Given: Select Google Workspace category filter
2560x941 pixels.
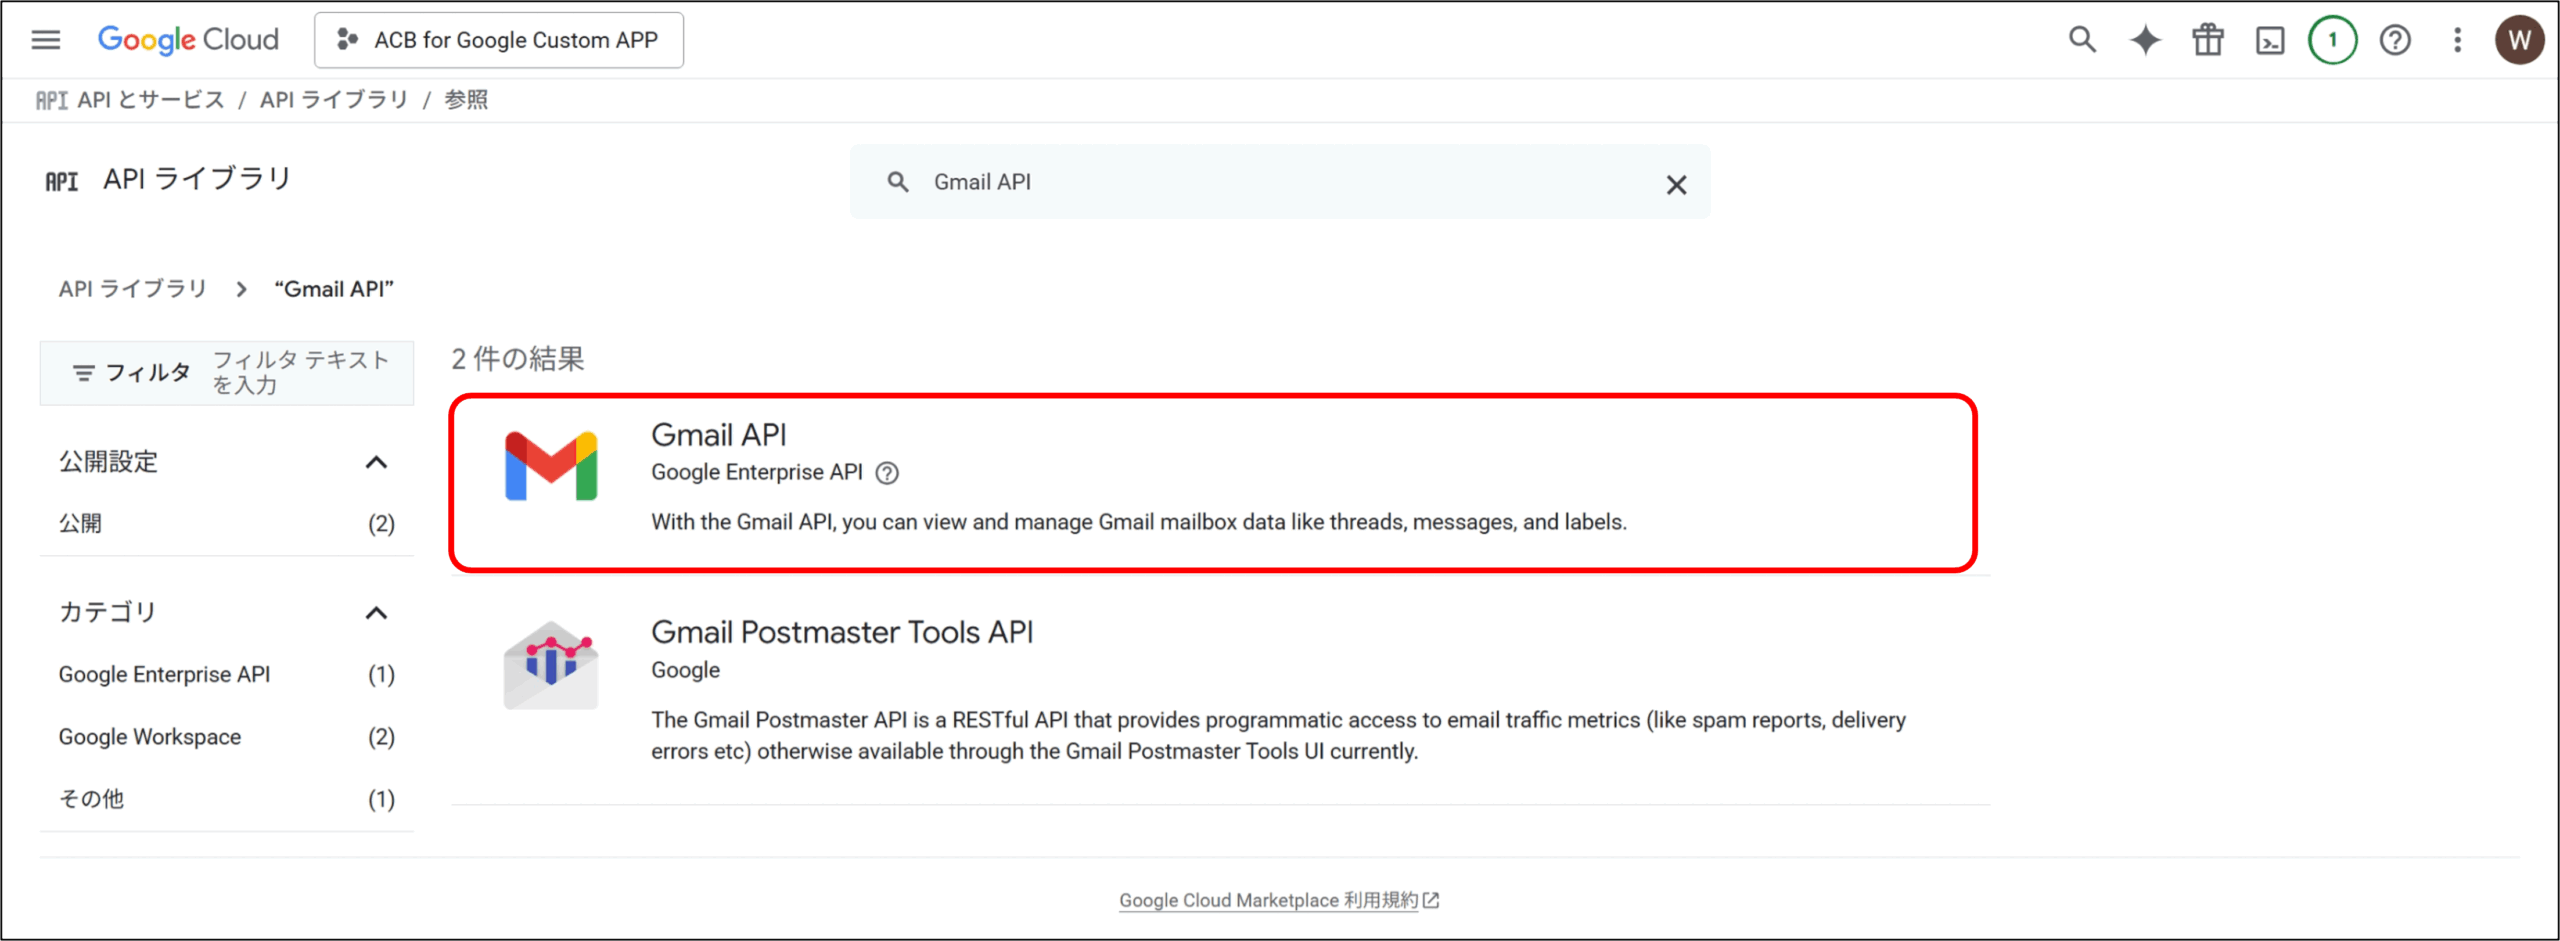Looking at the screenshot, I should coord(150,737).
